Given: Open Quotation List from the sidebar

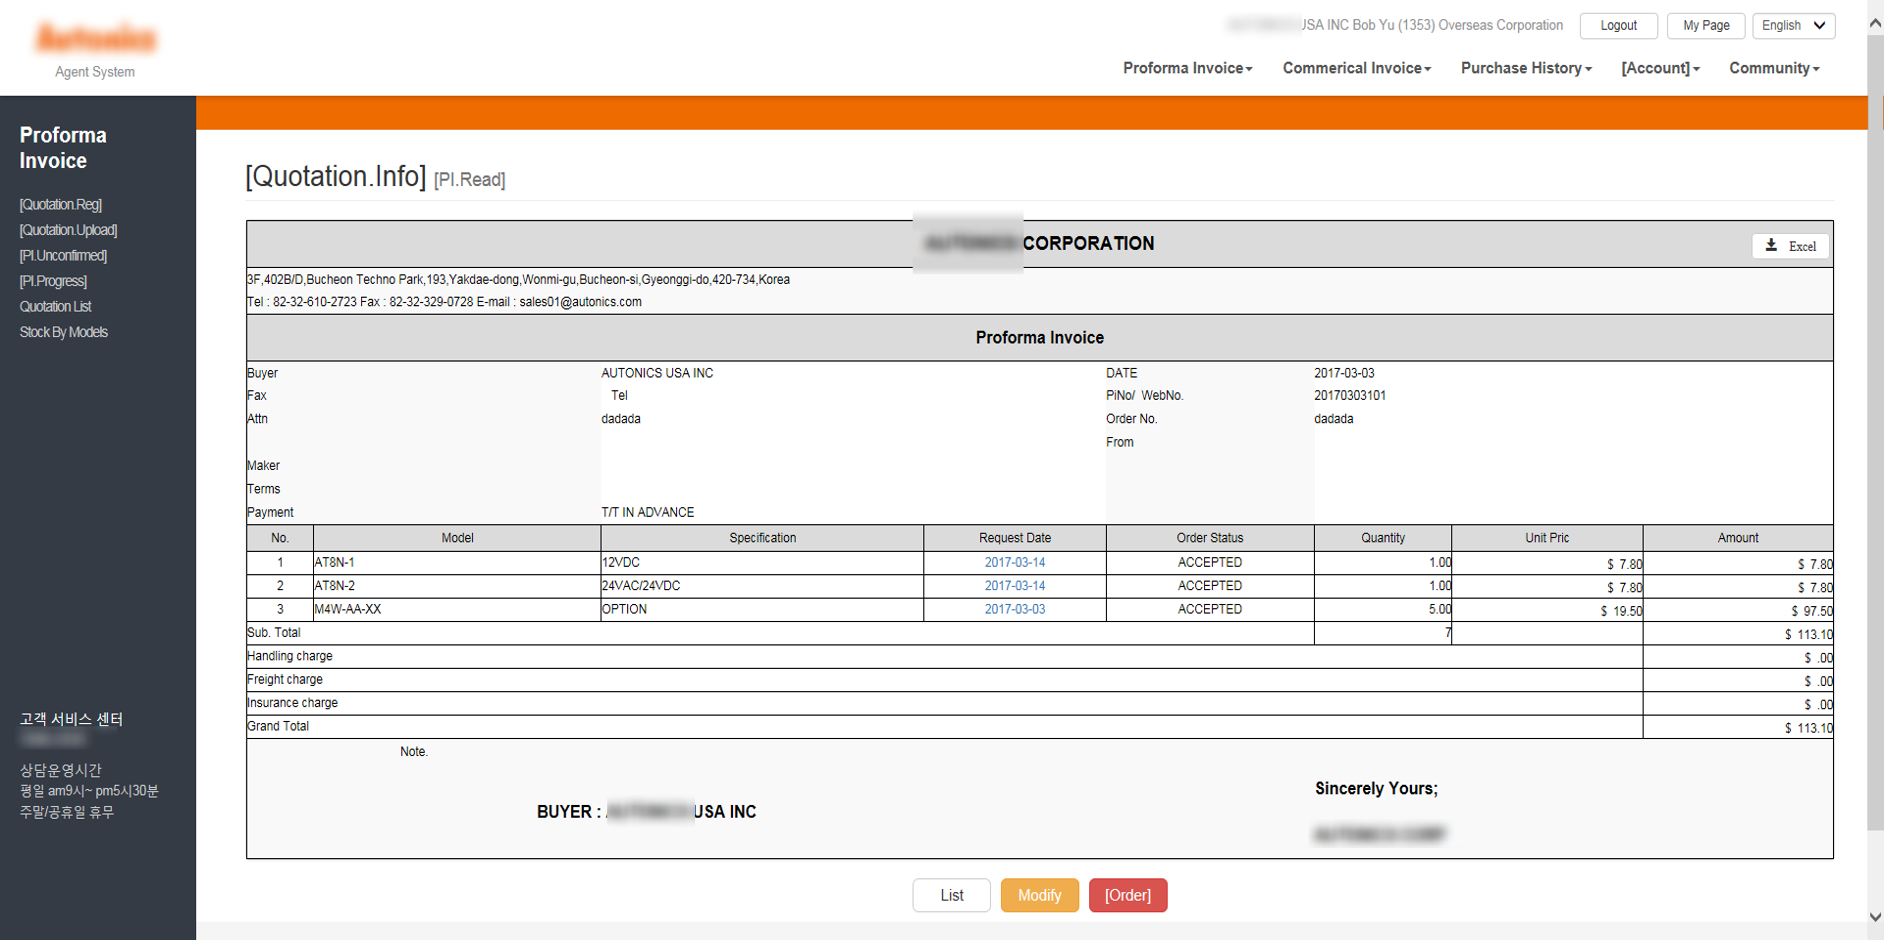Looking at the screenshot, I should click(x=55, y=307).
